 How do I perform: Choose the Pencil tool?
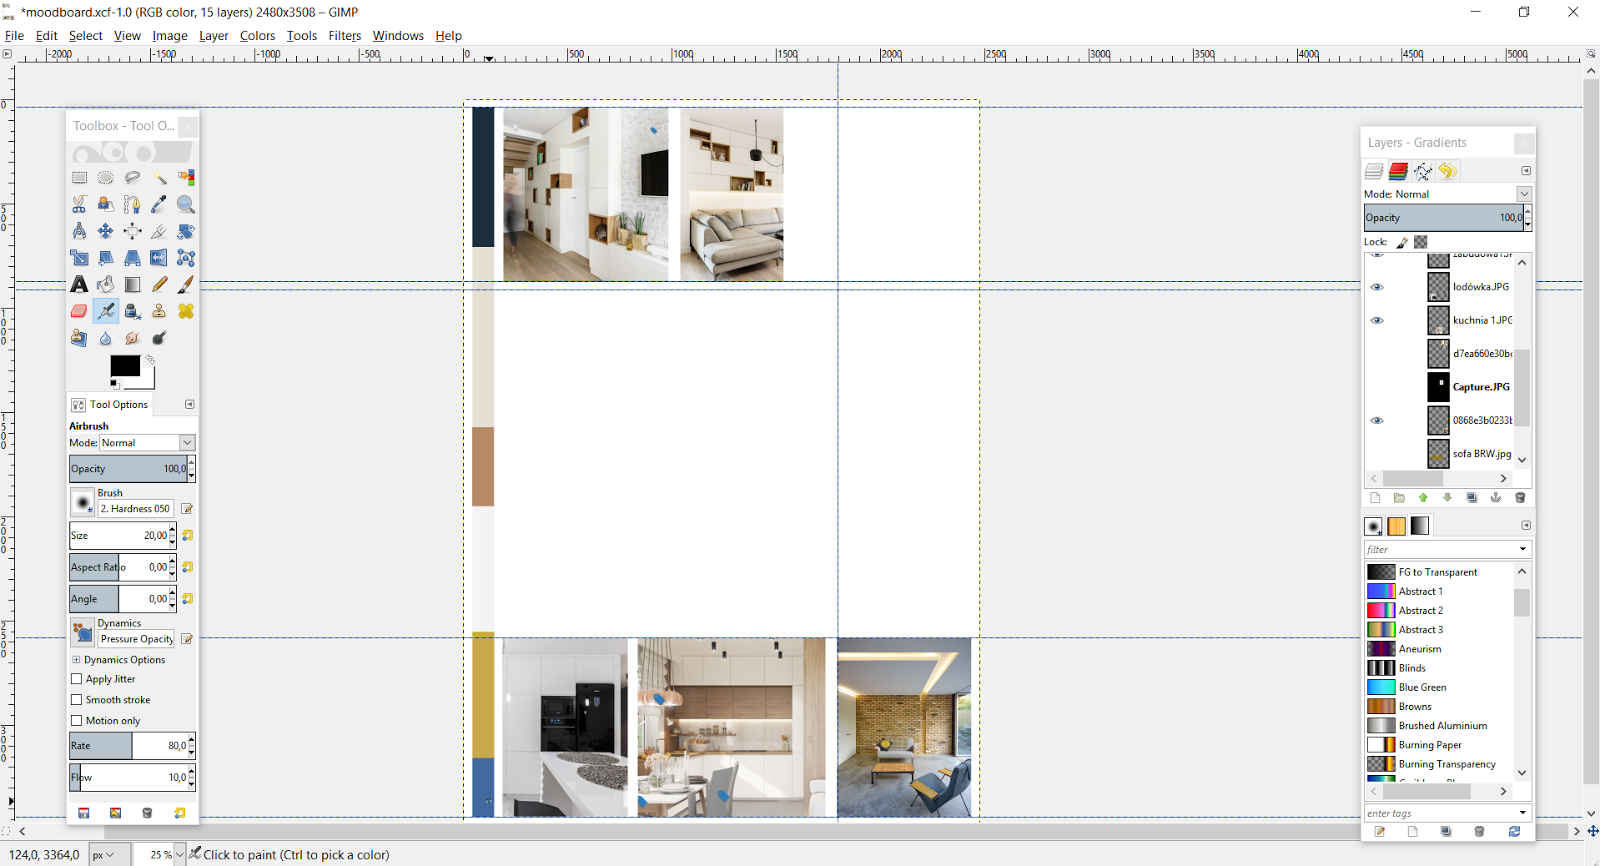(x=159, y=285)
